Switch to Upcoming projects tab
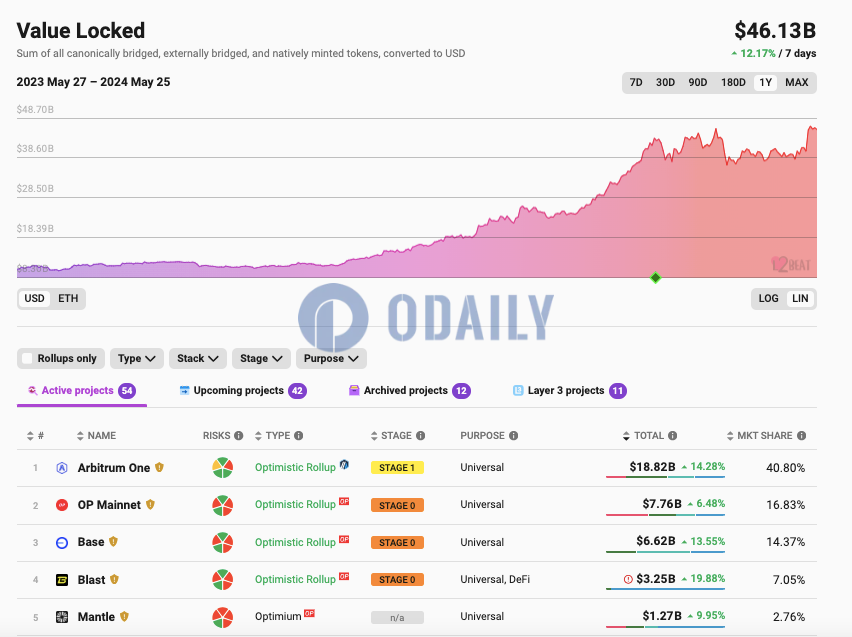Viewport: 852px width, 637px height. tap(243, 391)
